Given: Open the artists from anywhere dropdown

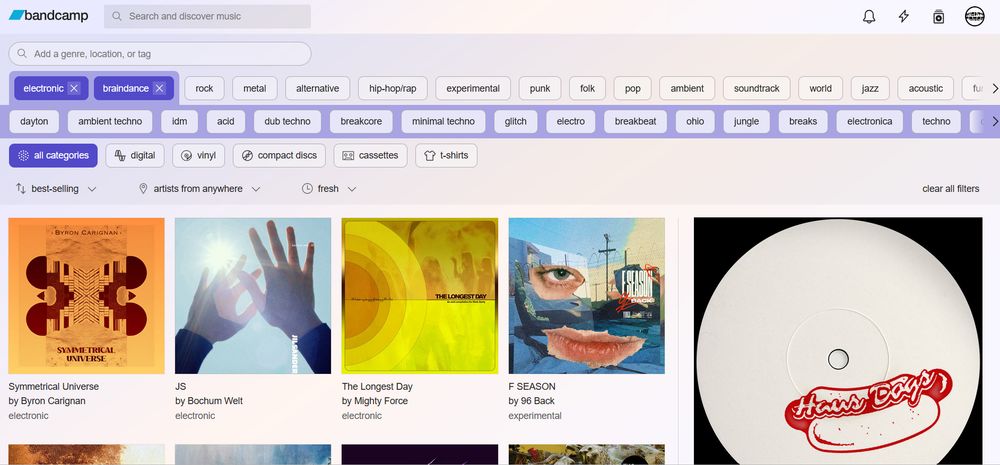Looking at the screenshot, I should click(200, 189).
